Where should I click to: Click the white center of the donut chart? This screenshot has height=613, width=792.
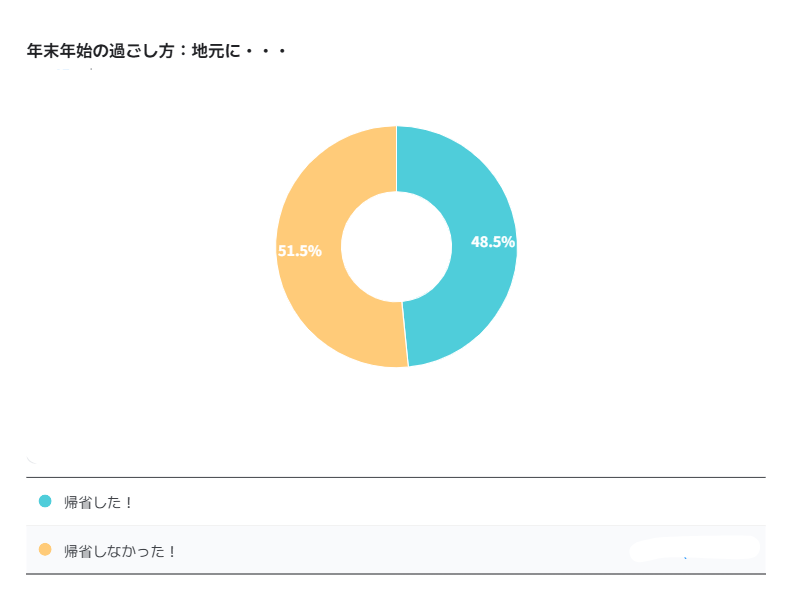(397, 246)
